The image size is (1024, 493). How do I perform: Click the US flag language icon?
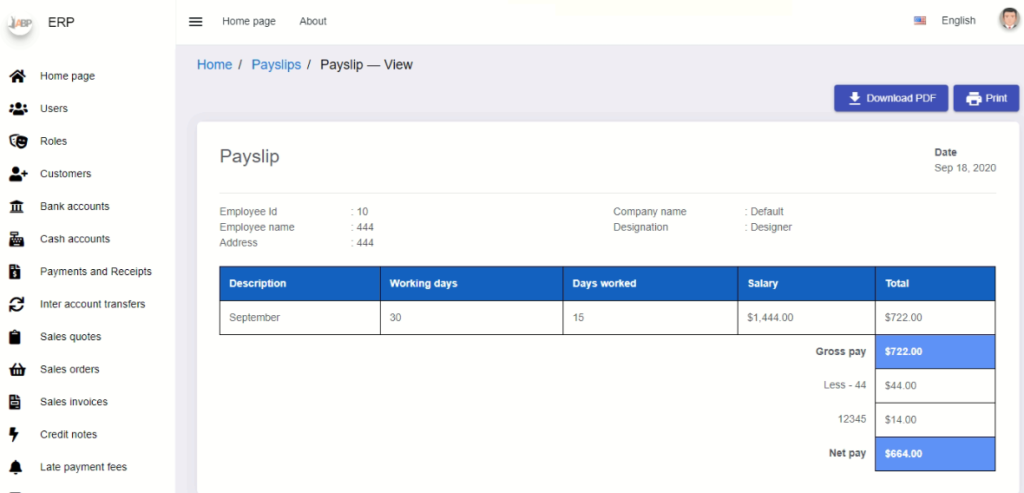coord(920,21)
